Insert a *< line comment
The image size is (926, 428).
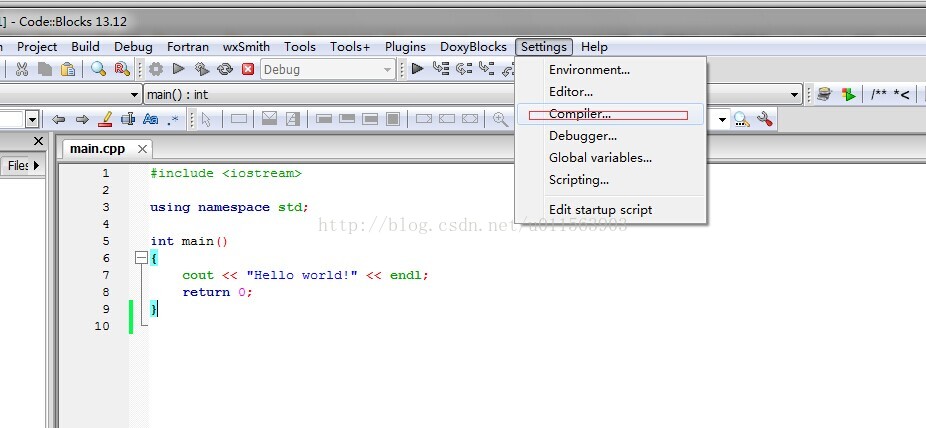(901, 94)
